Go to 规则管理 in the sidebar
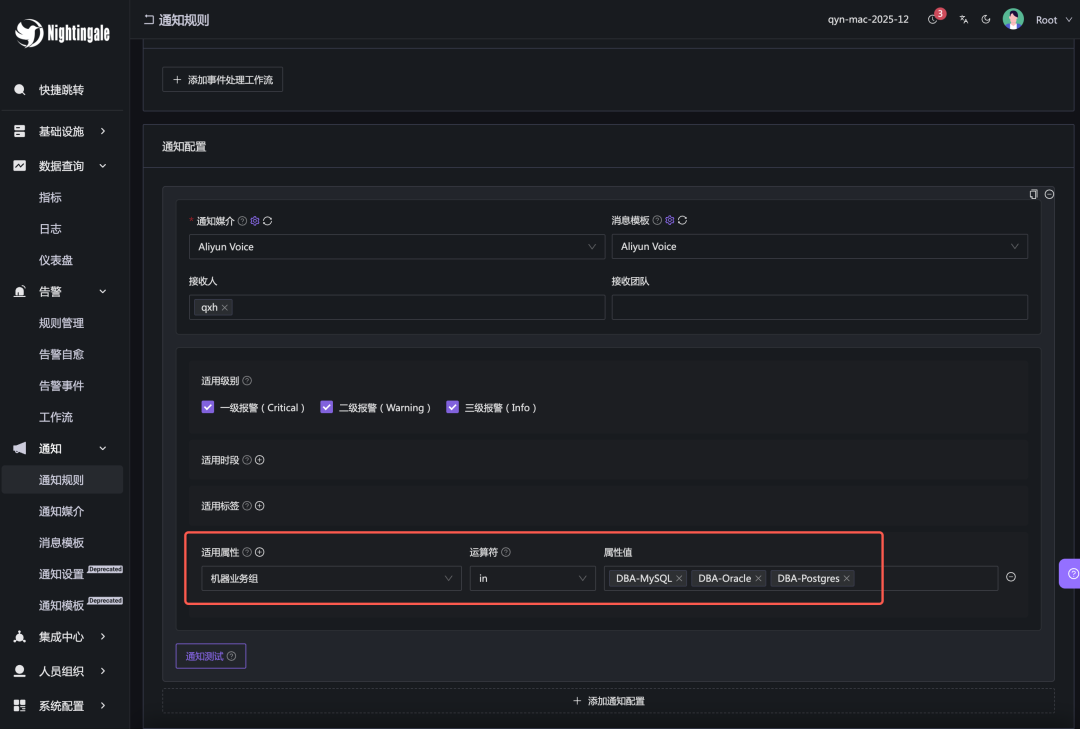The height and width of the screenshot is (729, 1080). point(61,323)
